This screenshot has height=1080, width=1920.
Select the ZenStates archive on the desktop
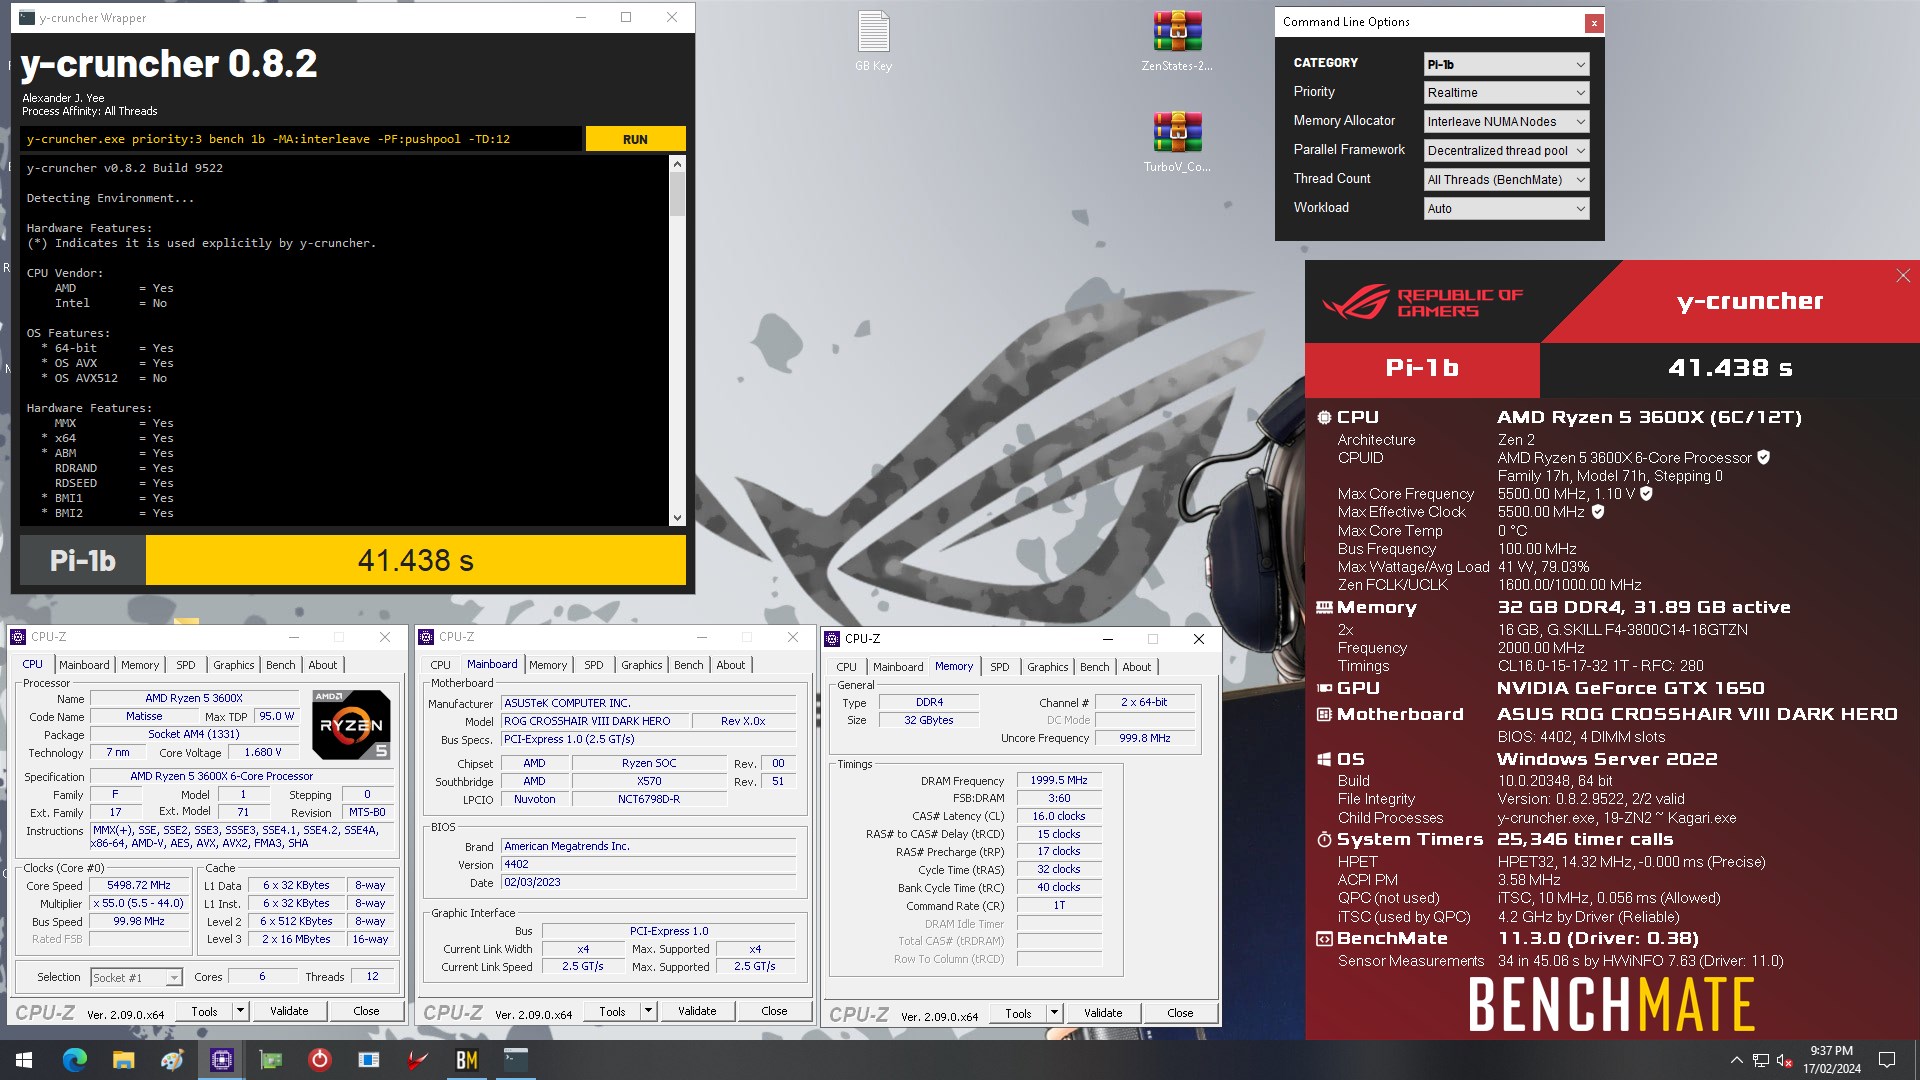pos(1177,41)
